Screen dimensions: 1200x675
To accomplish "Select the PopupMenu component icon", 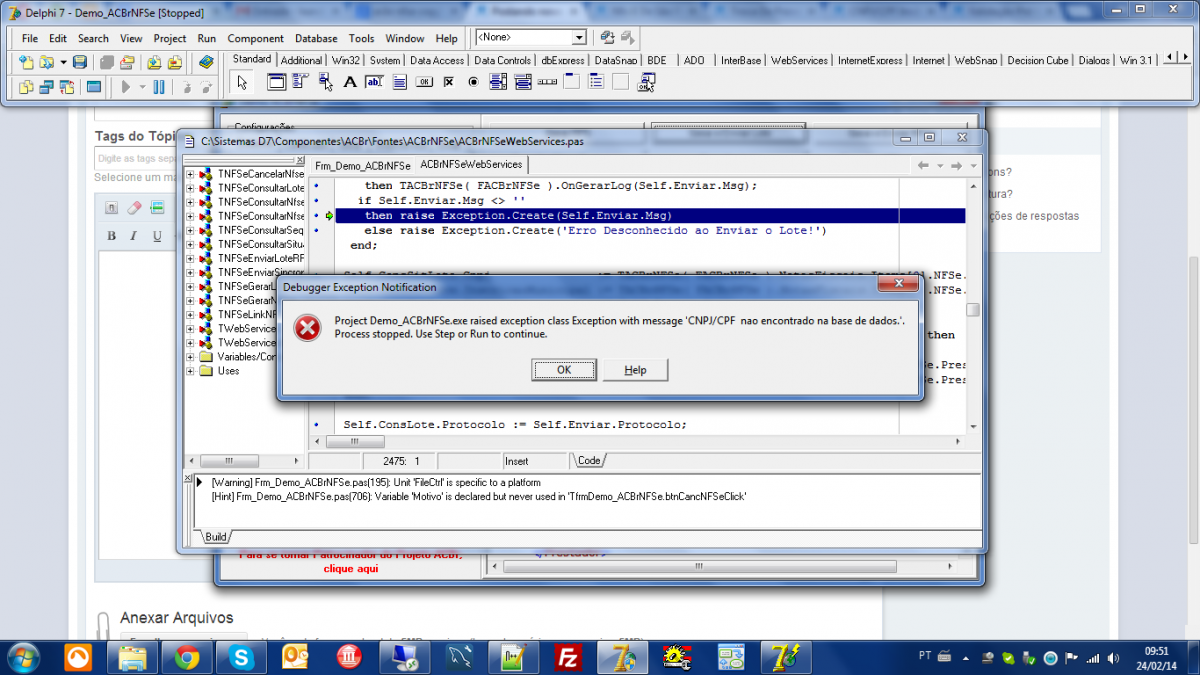I will tap(326, 82).
